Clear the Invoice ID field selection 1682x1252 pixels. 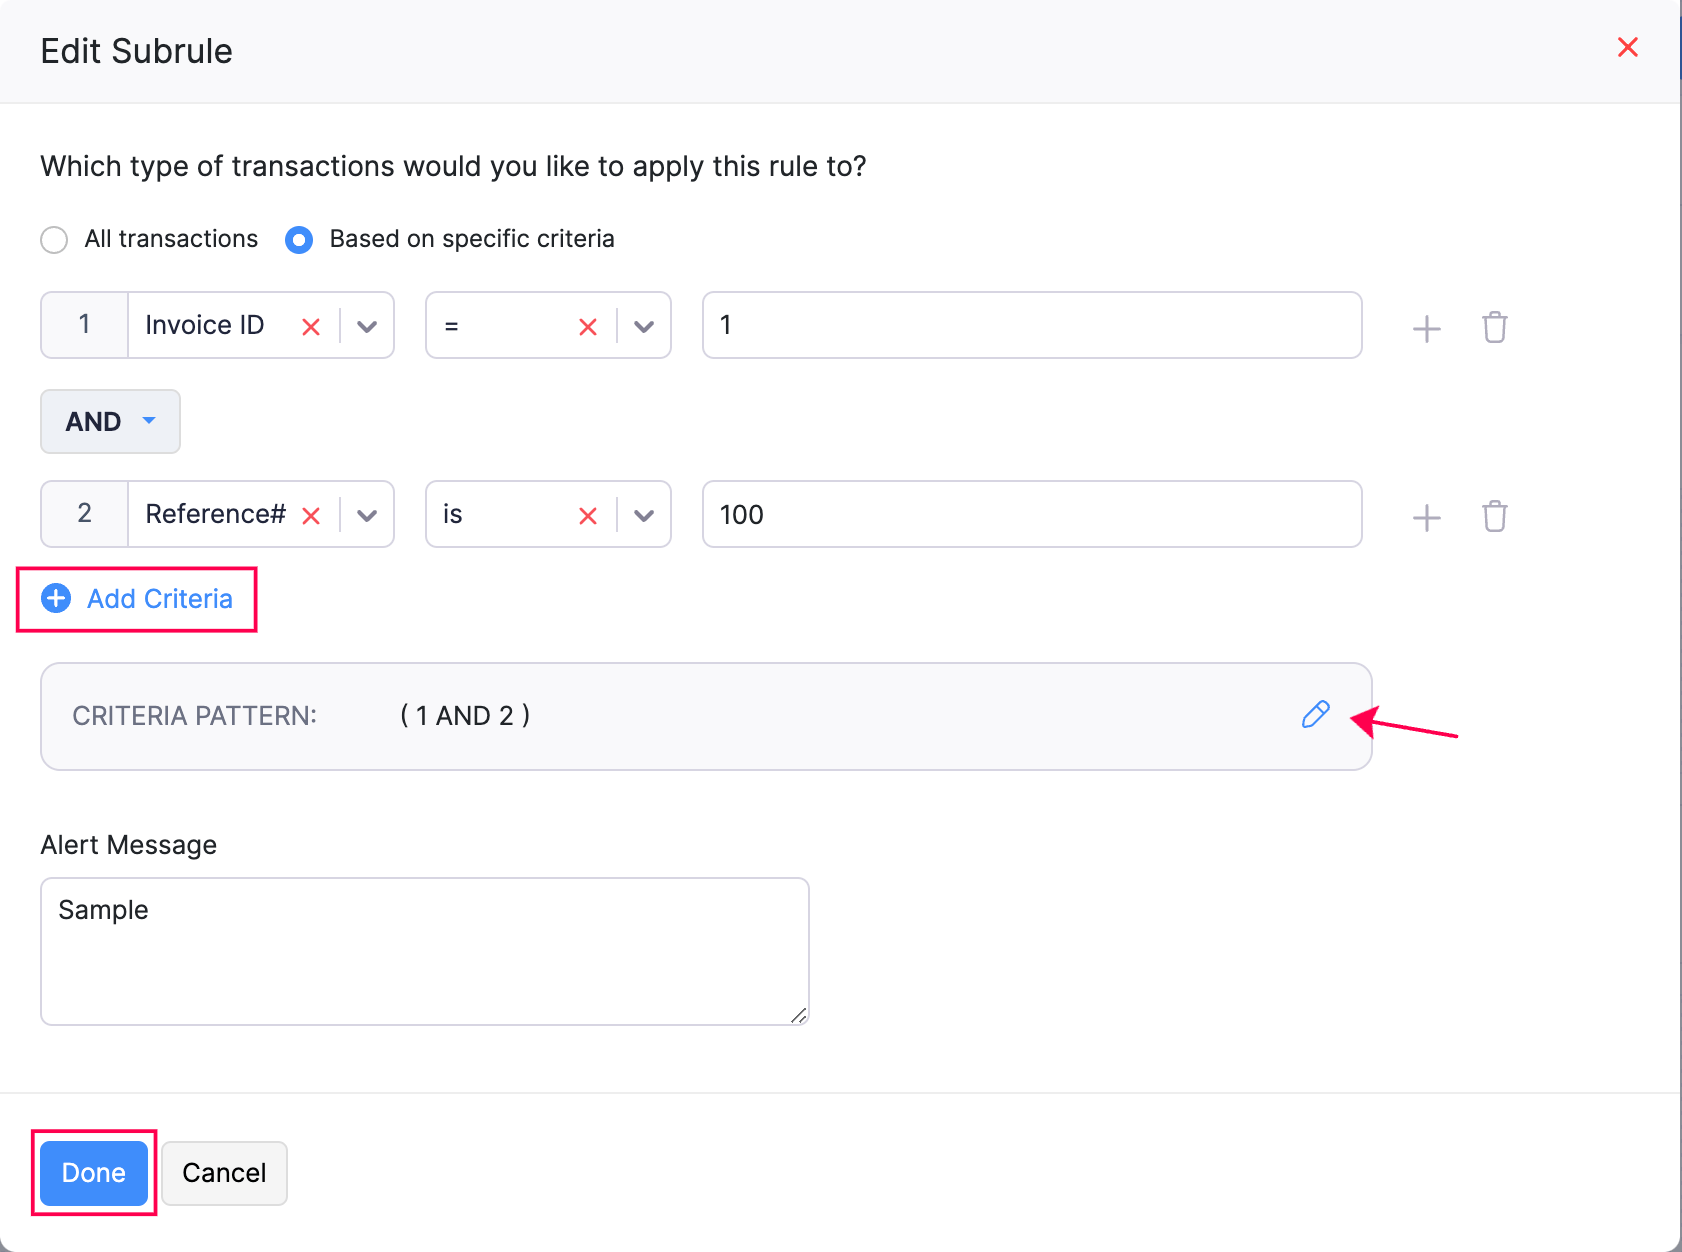tap(311, 327)
